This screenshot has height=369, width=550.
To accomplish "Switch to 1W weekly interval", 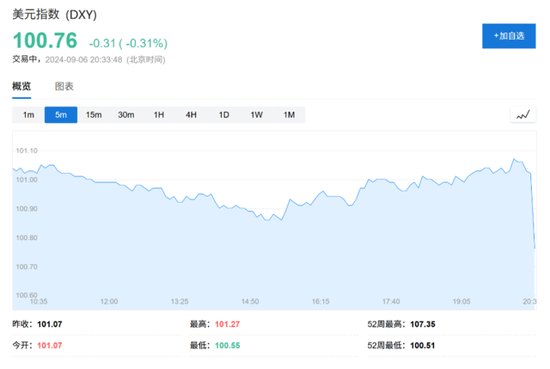I will (x=256, y=115).
